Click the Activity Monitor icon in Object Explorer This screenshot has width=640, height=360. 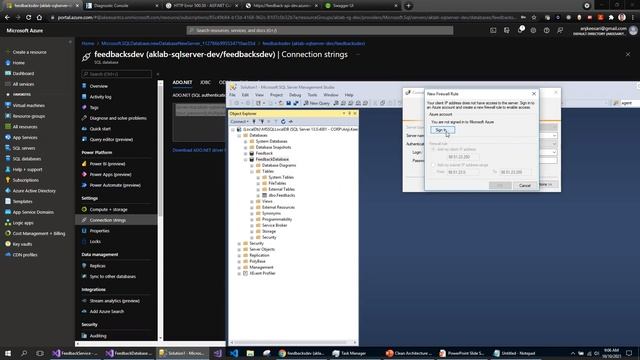click(x=291, y=122)
